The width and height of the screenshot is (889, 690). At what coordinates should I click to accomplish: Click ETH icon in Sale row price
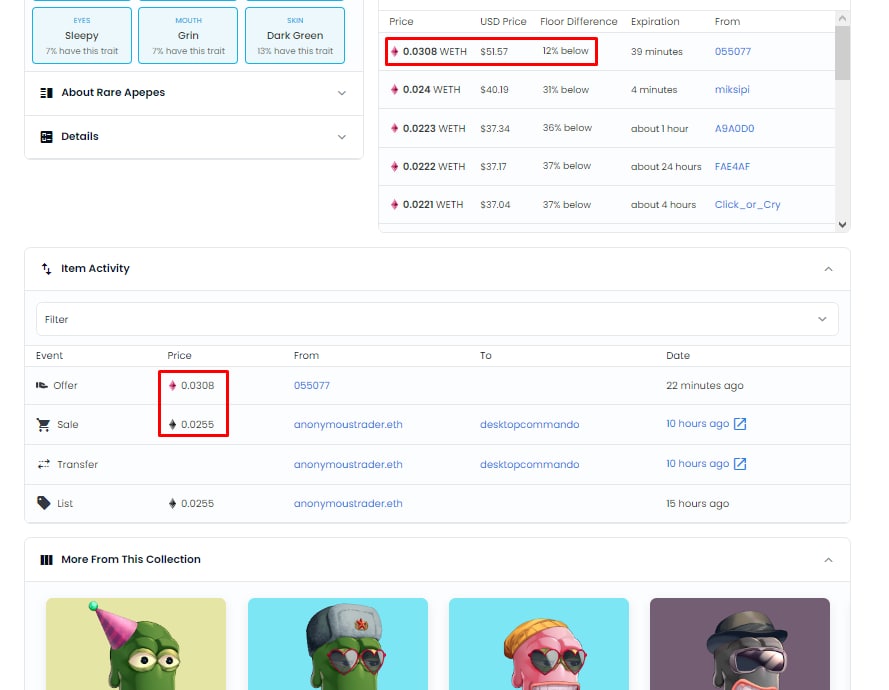click(x=172, y=425)
